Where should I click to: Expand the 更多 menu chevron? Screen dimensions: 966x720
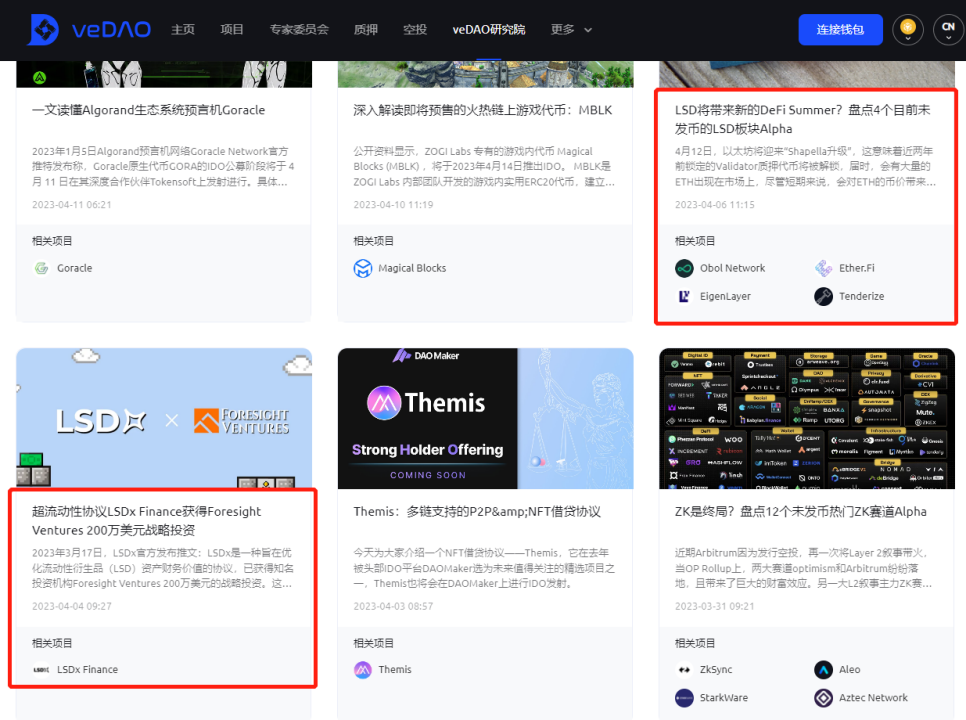(588, 30)
